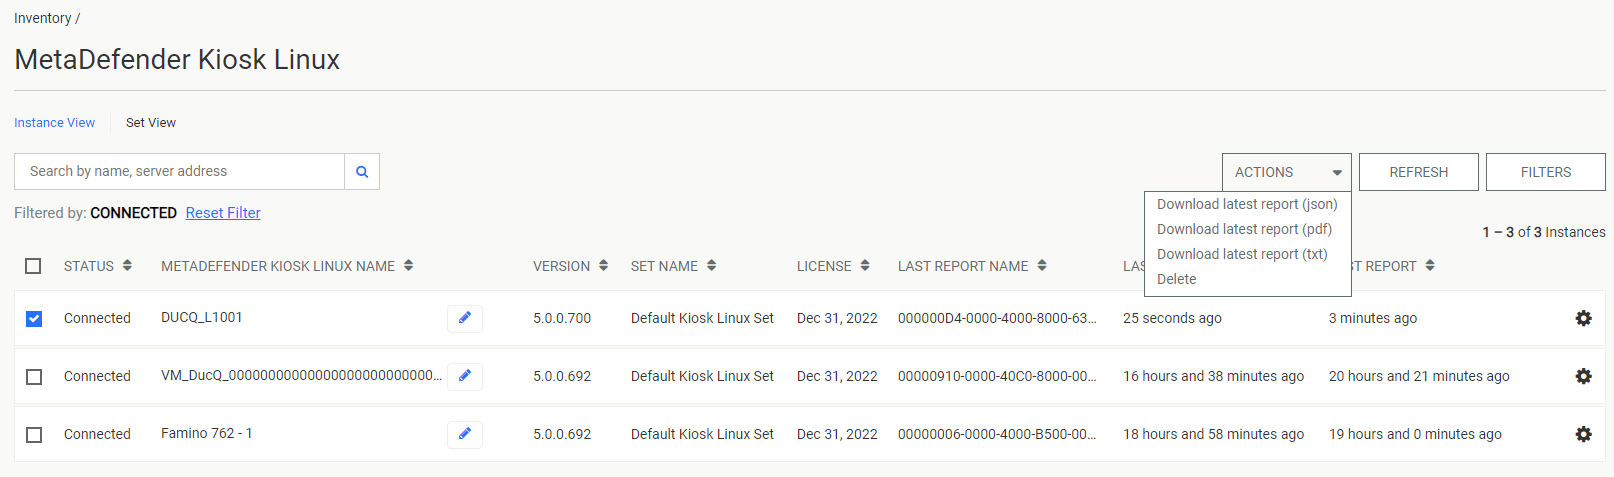Sort by the Report column arrows at far right

coord(1430,266)
